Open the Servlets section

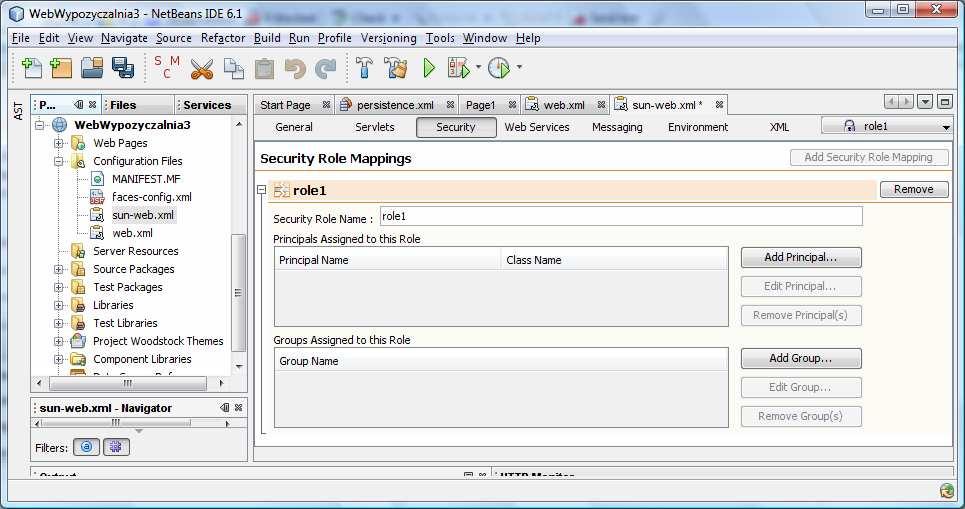click(x=375, y=127)
